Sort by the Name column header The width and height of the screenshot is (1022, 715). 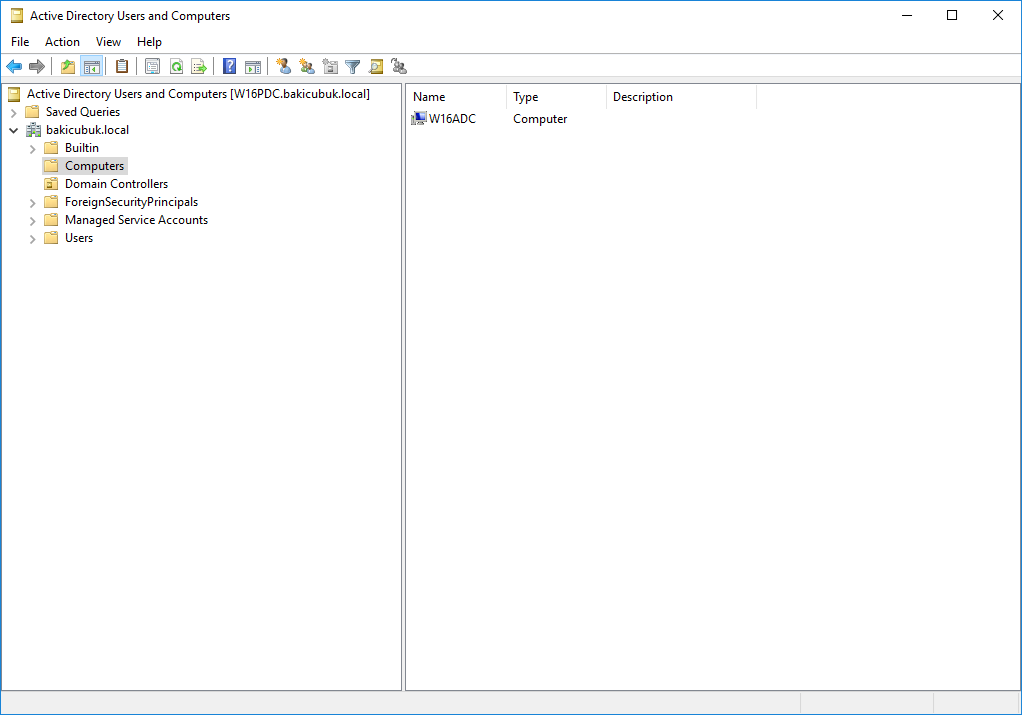[x=457, y=97]
